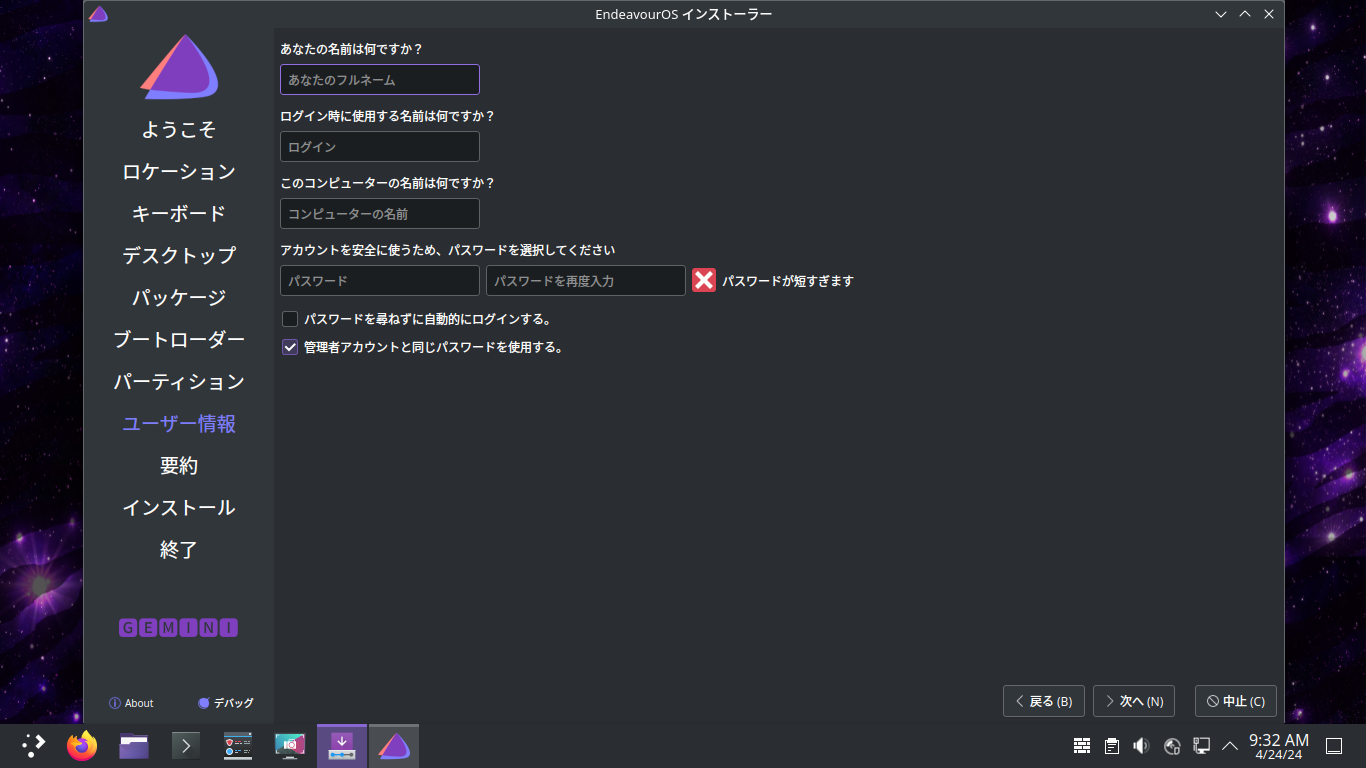The width and height of the screenshot is (1366, 768).
Task: Click the このコンピューターの名前 label
Action: 388,183
